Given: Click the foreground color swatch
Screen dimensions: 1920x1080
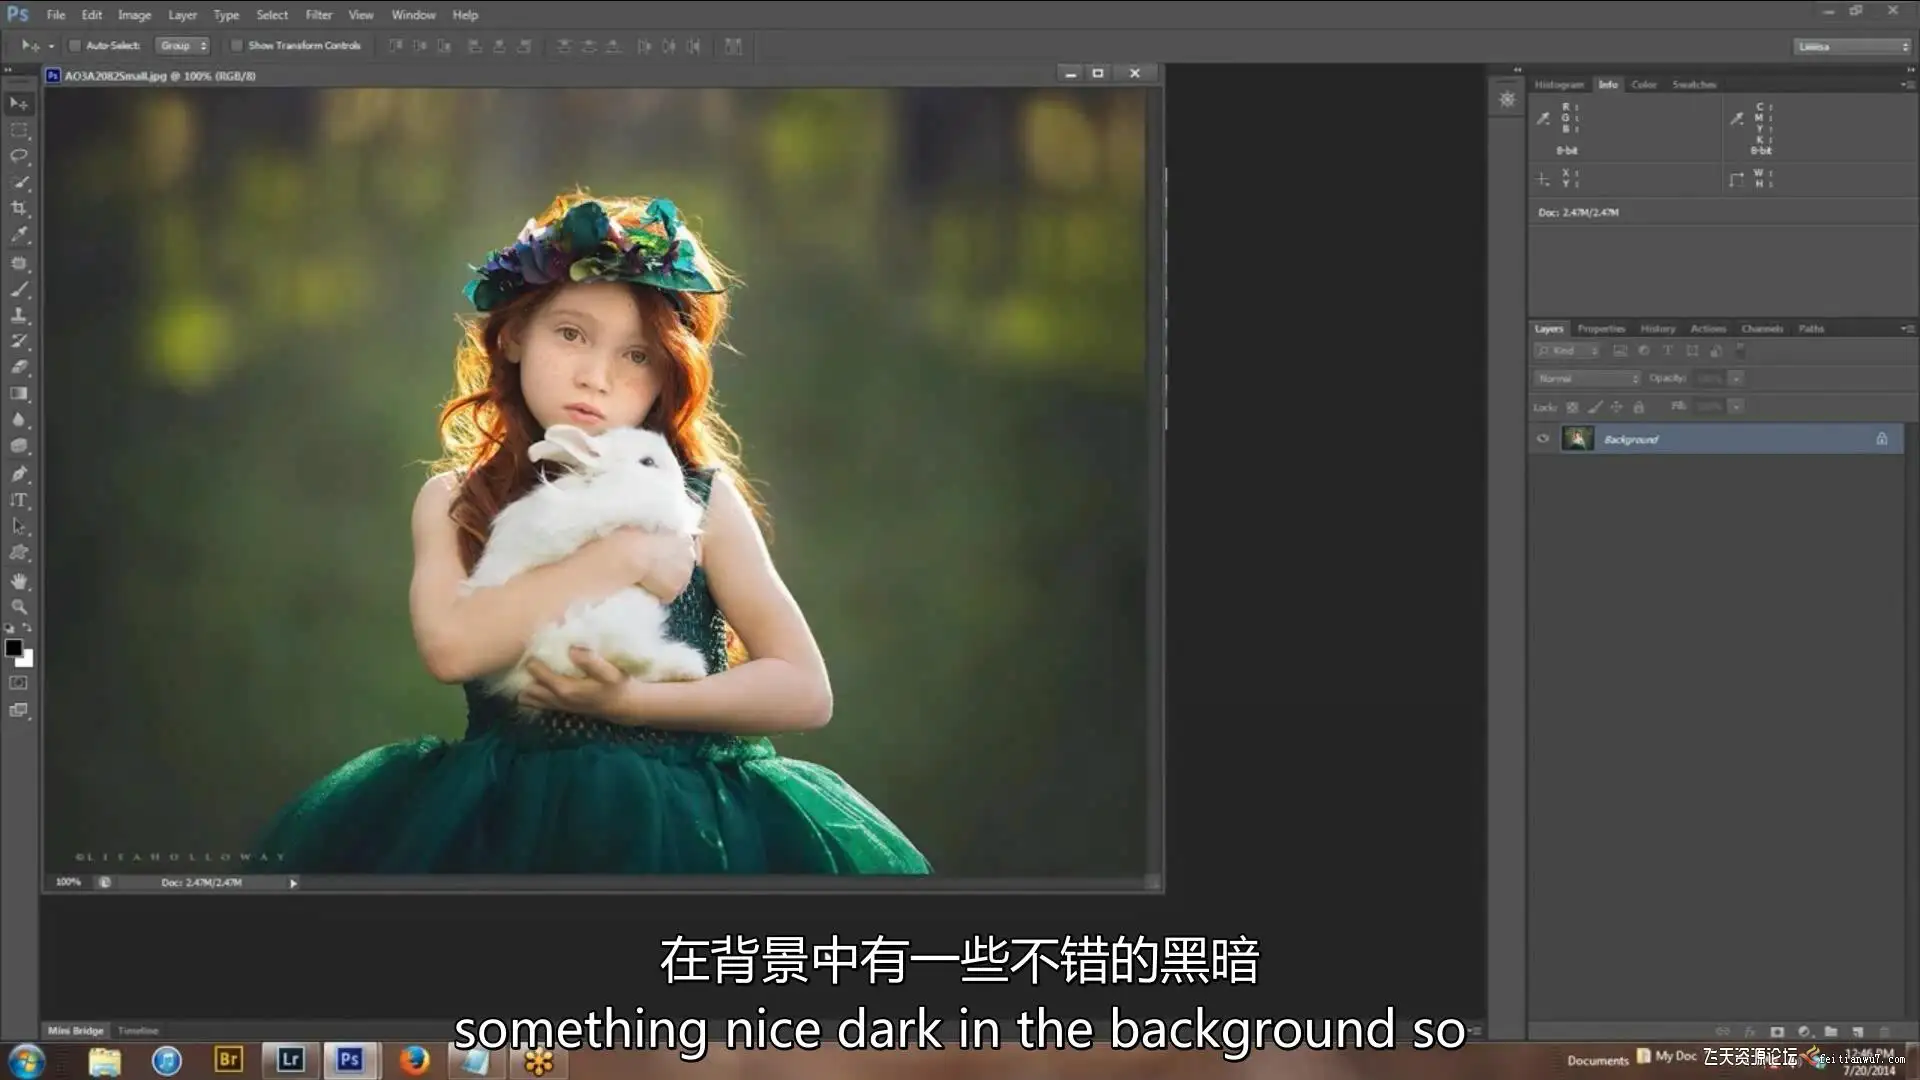Looking at the screenshot, I should [x=13, y=648].
